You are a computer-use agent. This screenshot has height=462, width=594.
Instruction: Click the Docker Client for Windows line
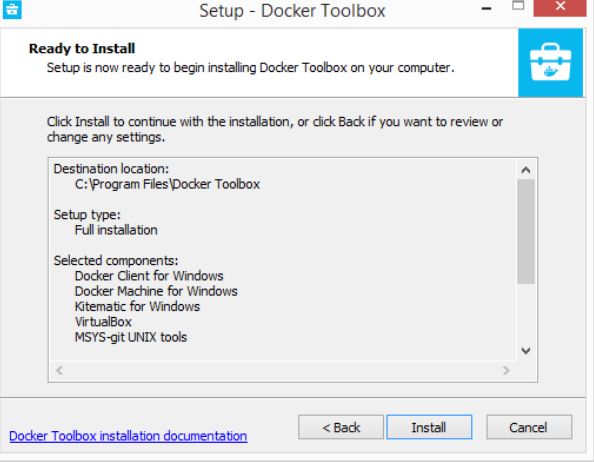click(x=149, y=276)
